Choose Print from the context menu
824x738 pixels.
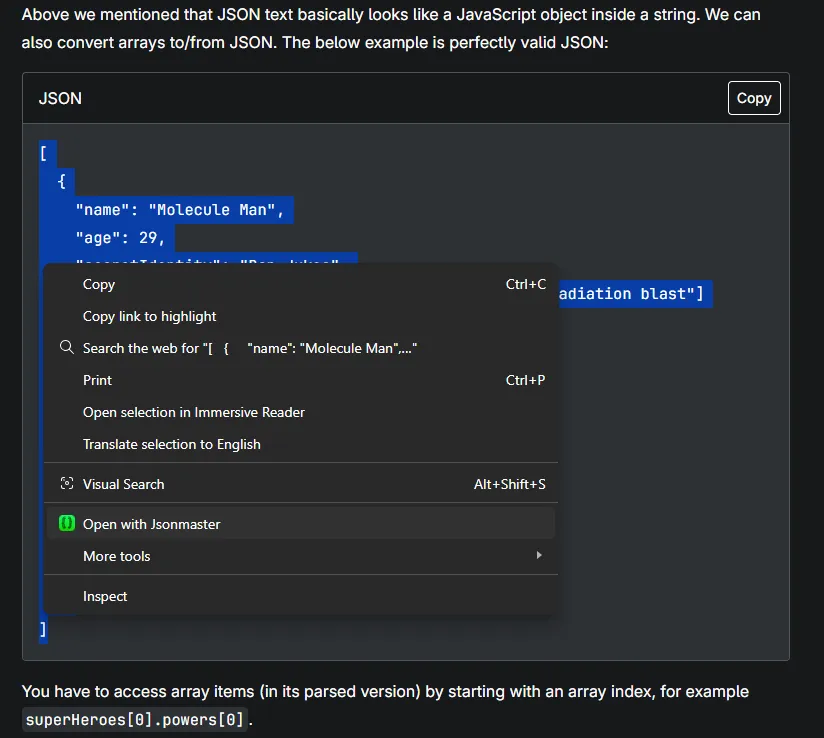97,380
